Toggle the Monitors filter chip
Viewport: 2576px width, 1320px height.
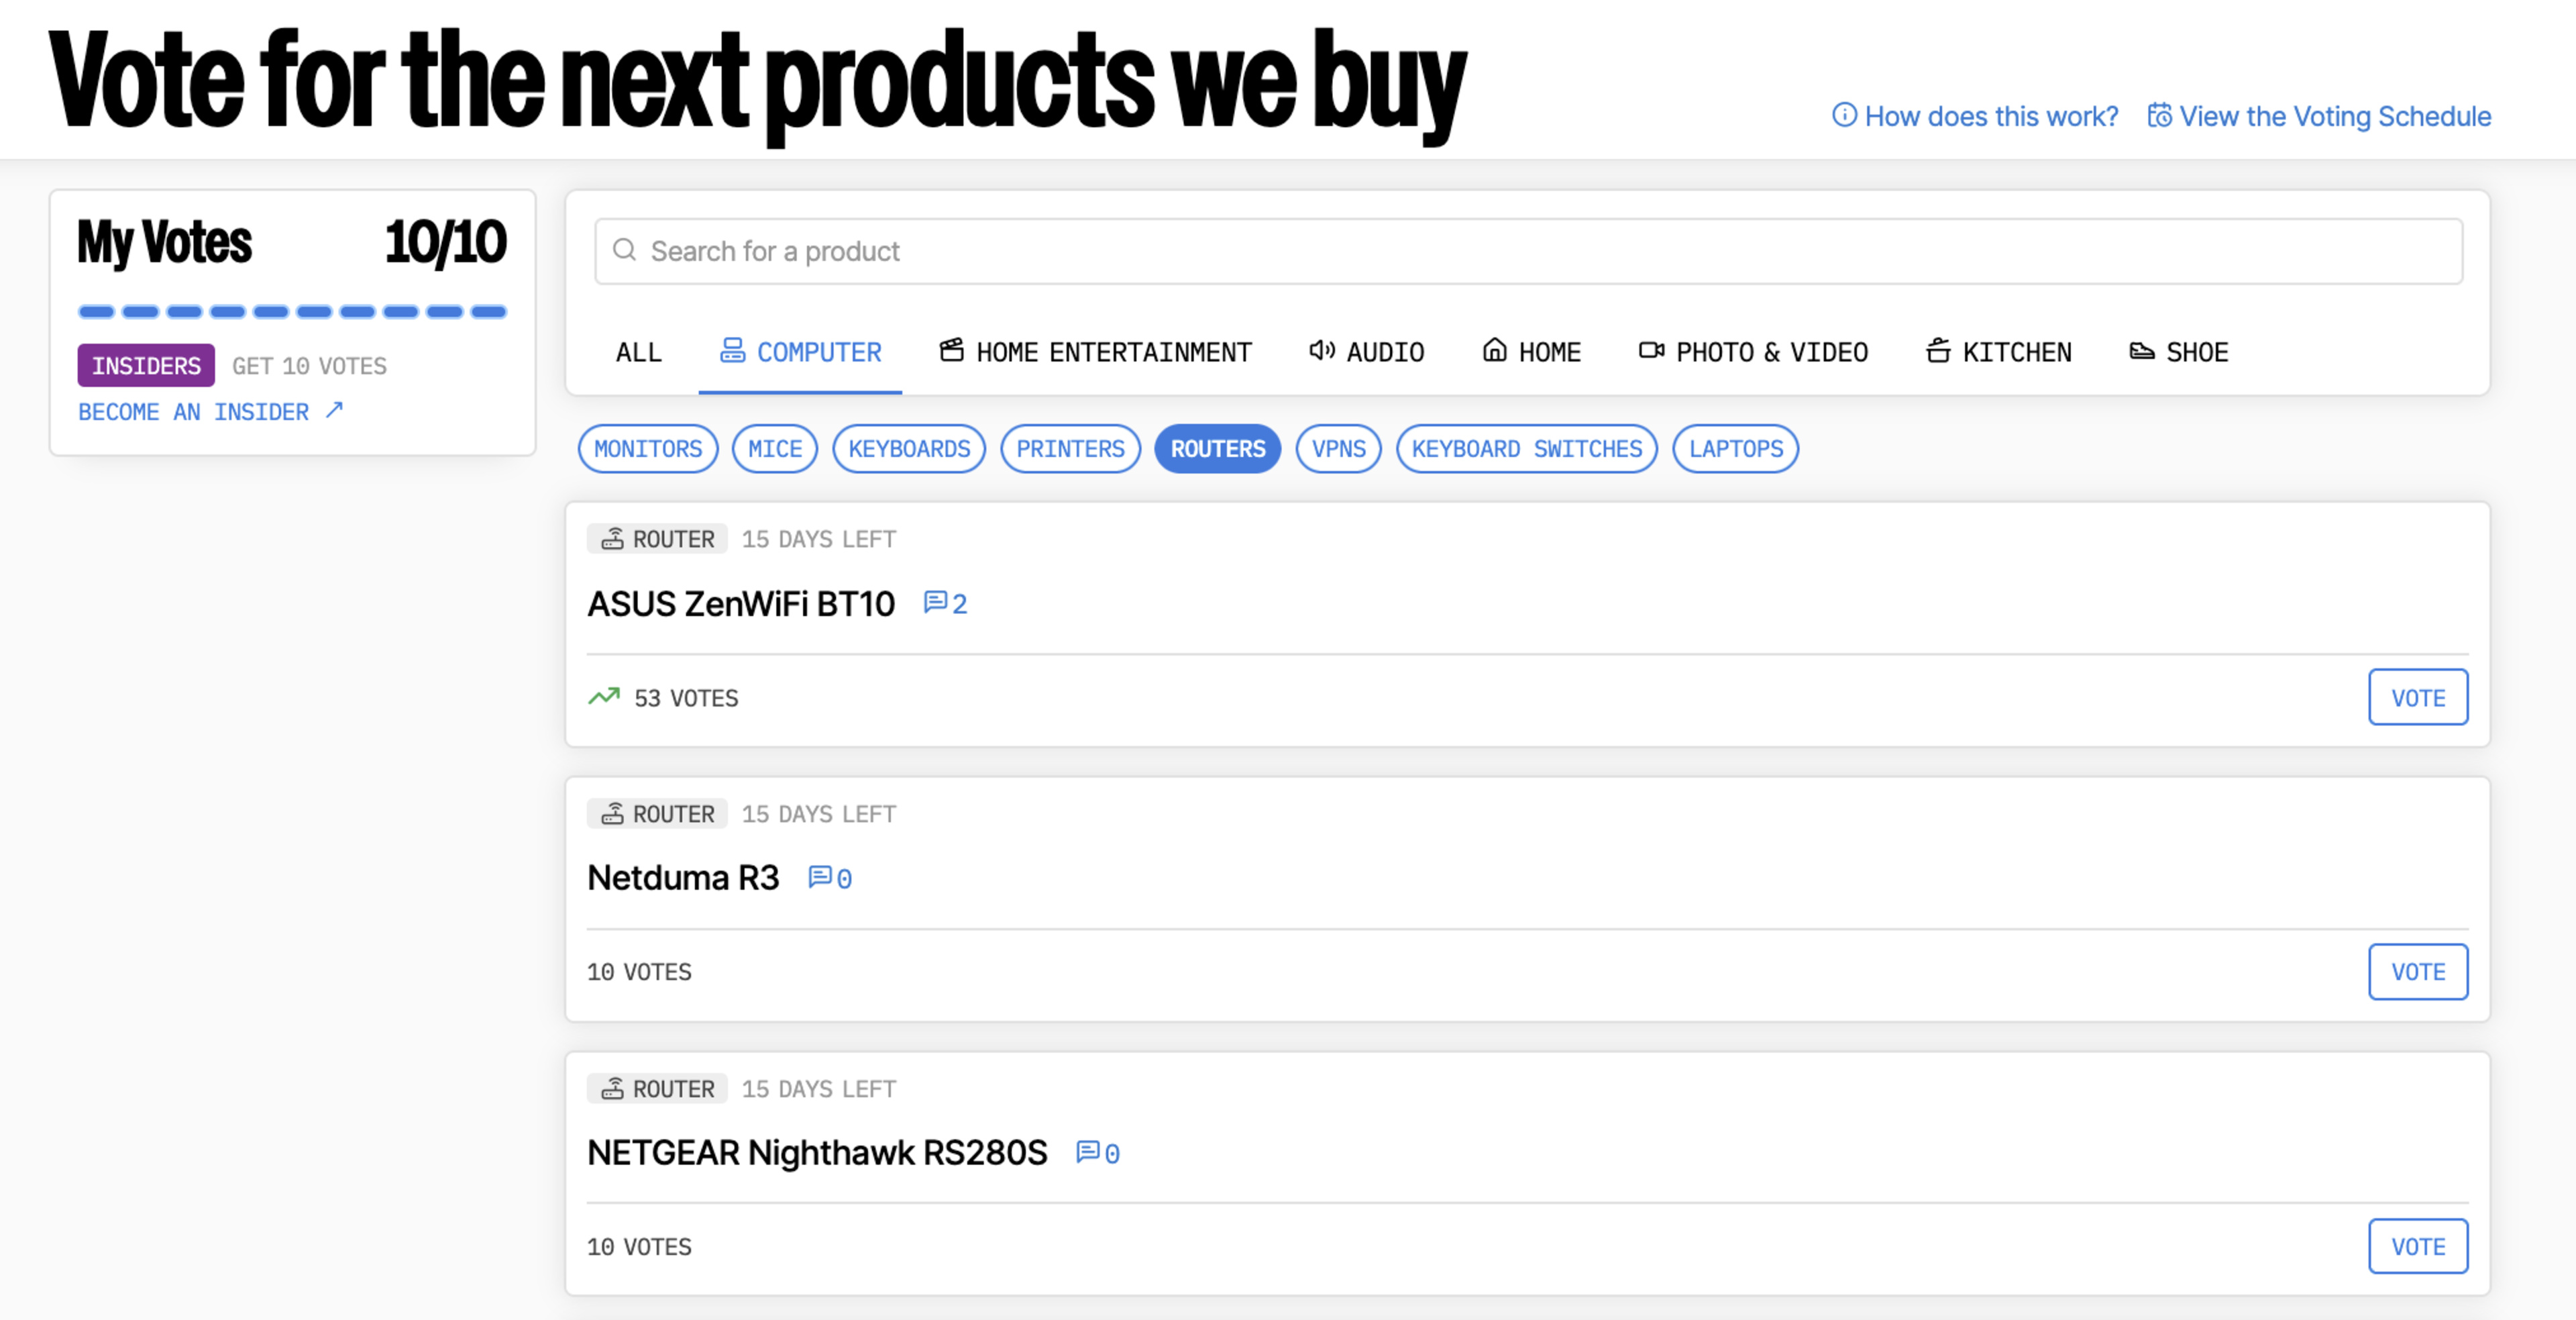(x=648, y=449)
